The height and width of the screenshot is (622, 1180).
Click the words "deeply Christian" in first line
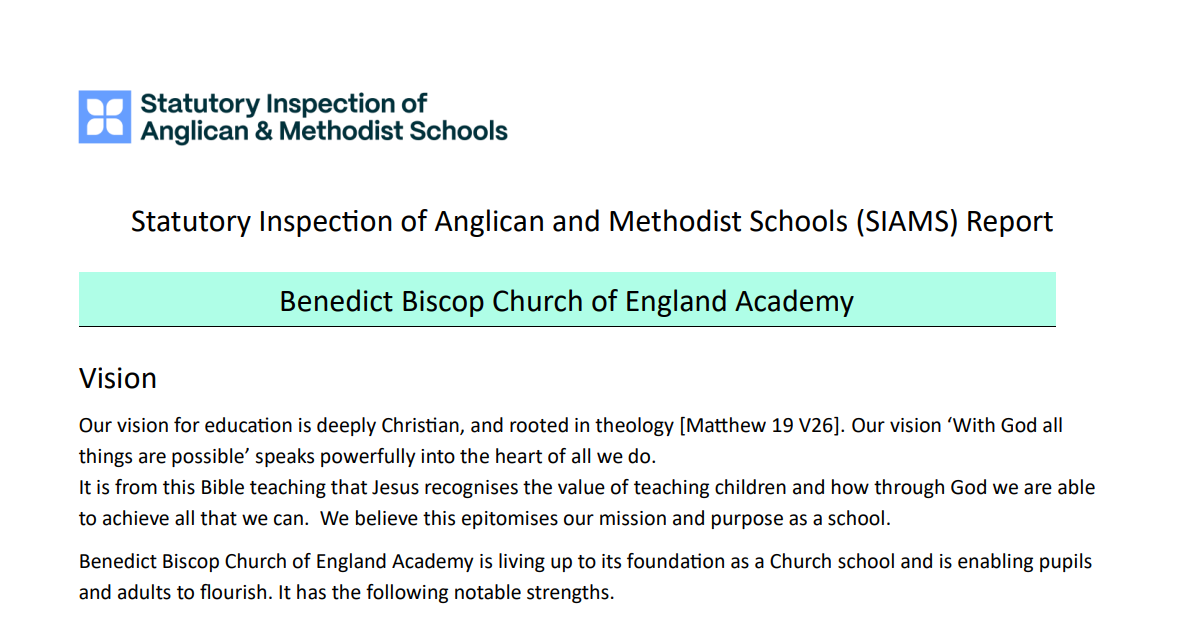pyautogui.click(x=387, y=426)
